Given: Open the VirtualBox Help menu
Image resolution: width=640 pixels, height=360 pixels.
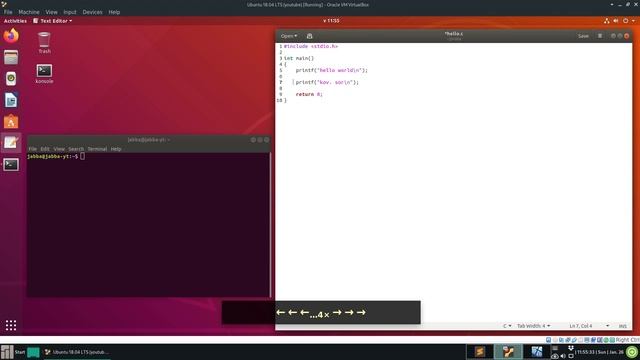Looking at the screenshot, I should coord(114,12).
